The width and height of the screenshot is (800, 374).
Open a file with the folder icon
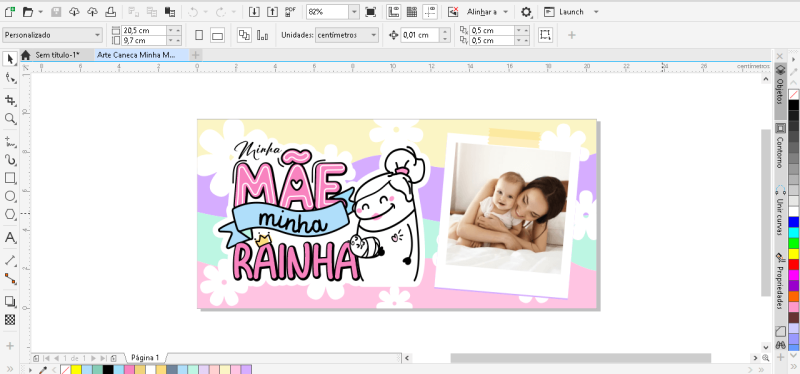coord(28,12)
